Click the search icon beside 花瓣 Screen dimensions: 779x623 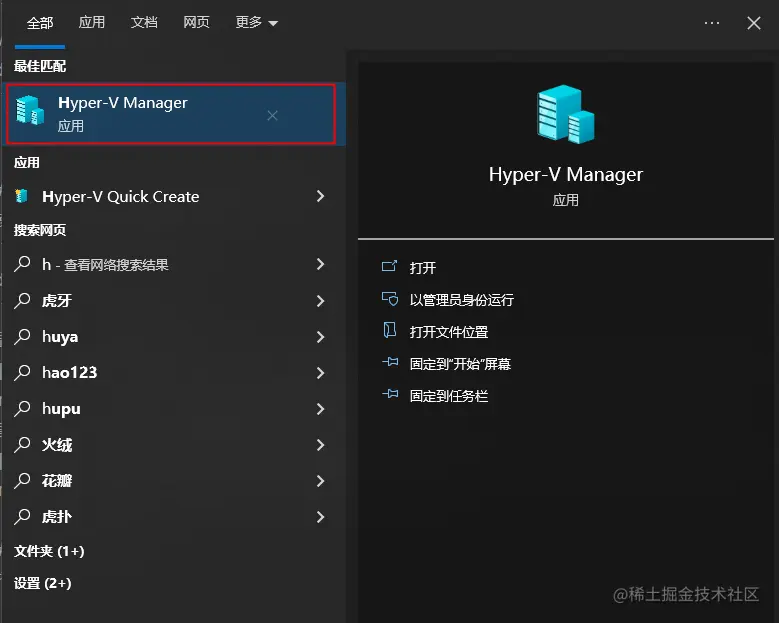[x=22, y=480]
